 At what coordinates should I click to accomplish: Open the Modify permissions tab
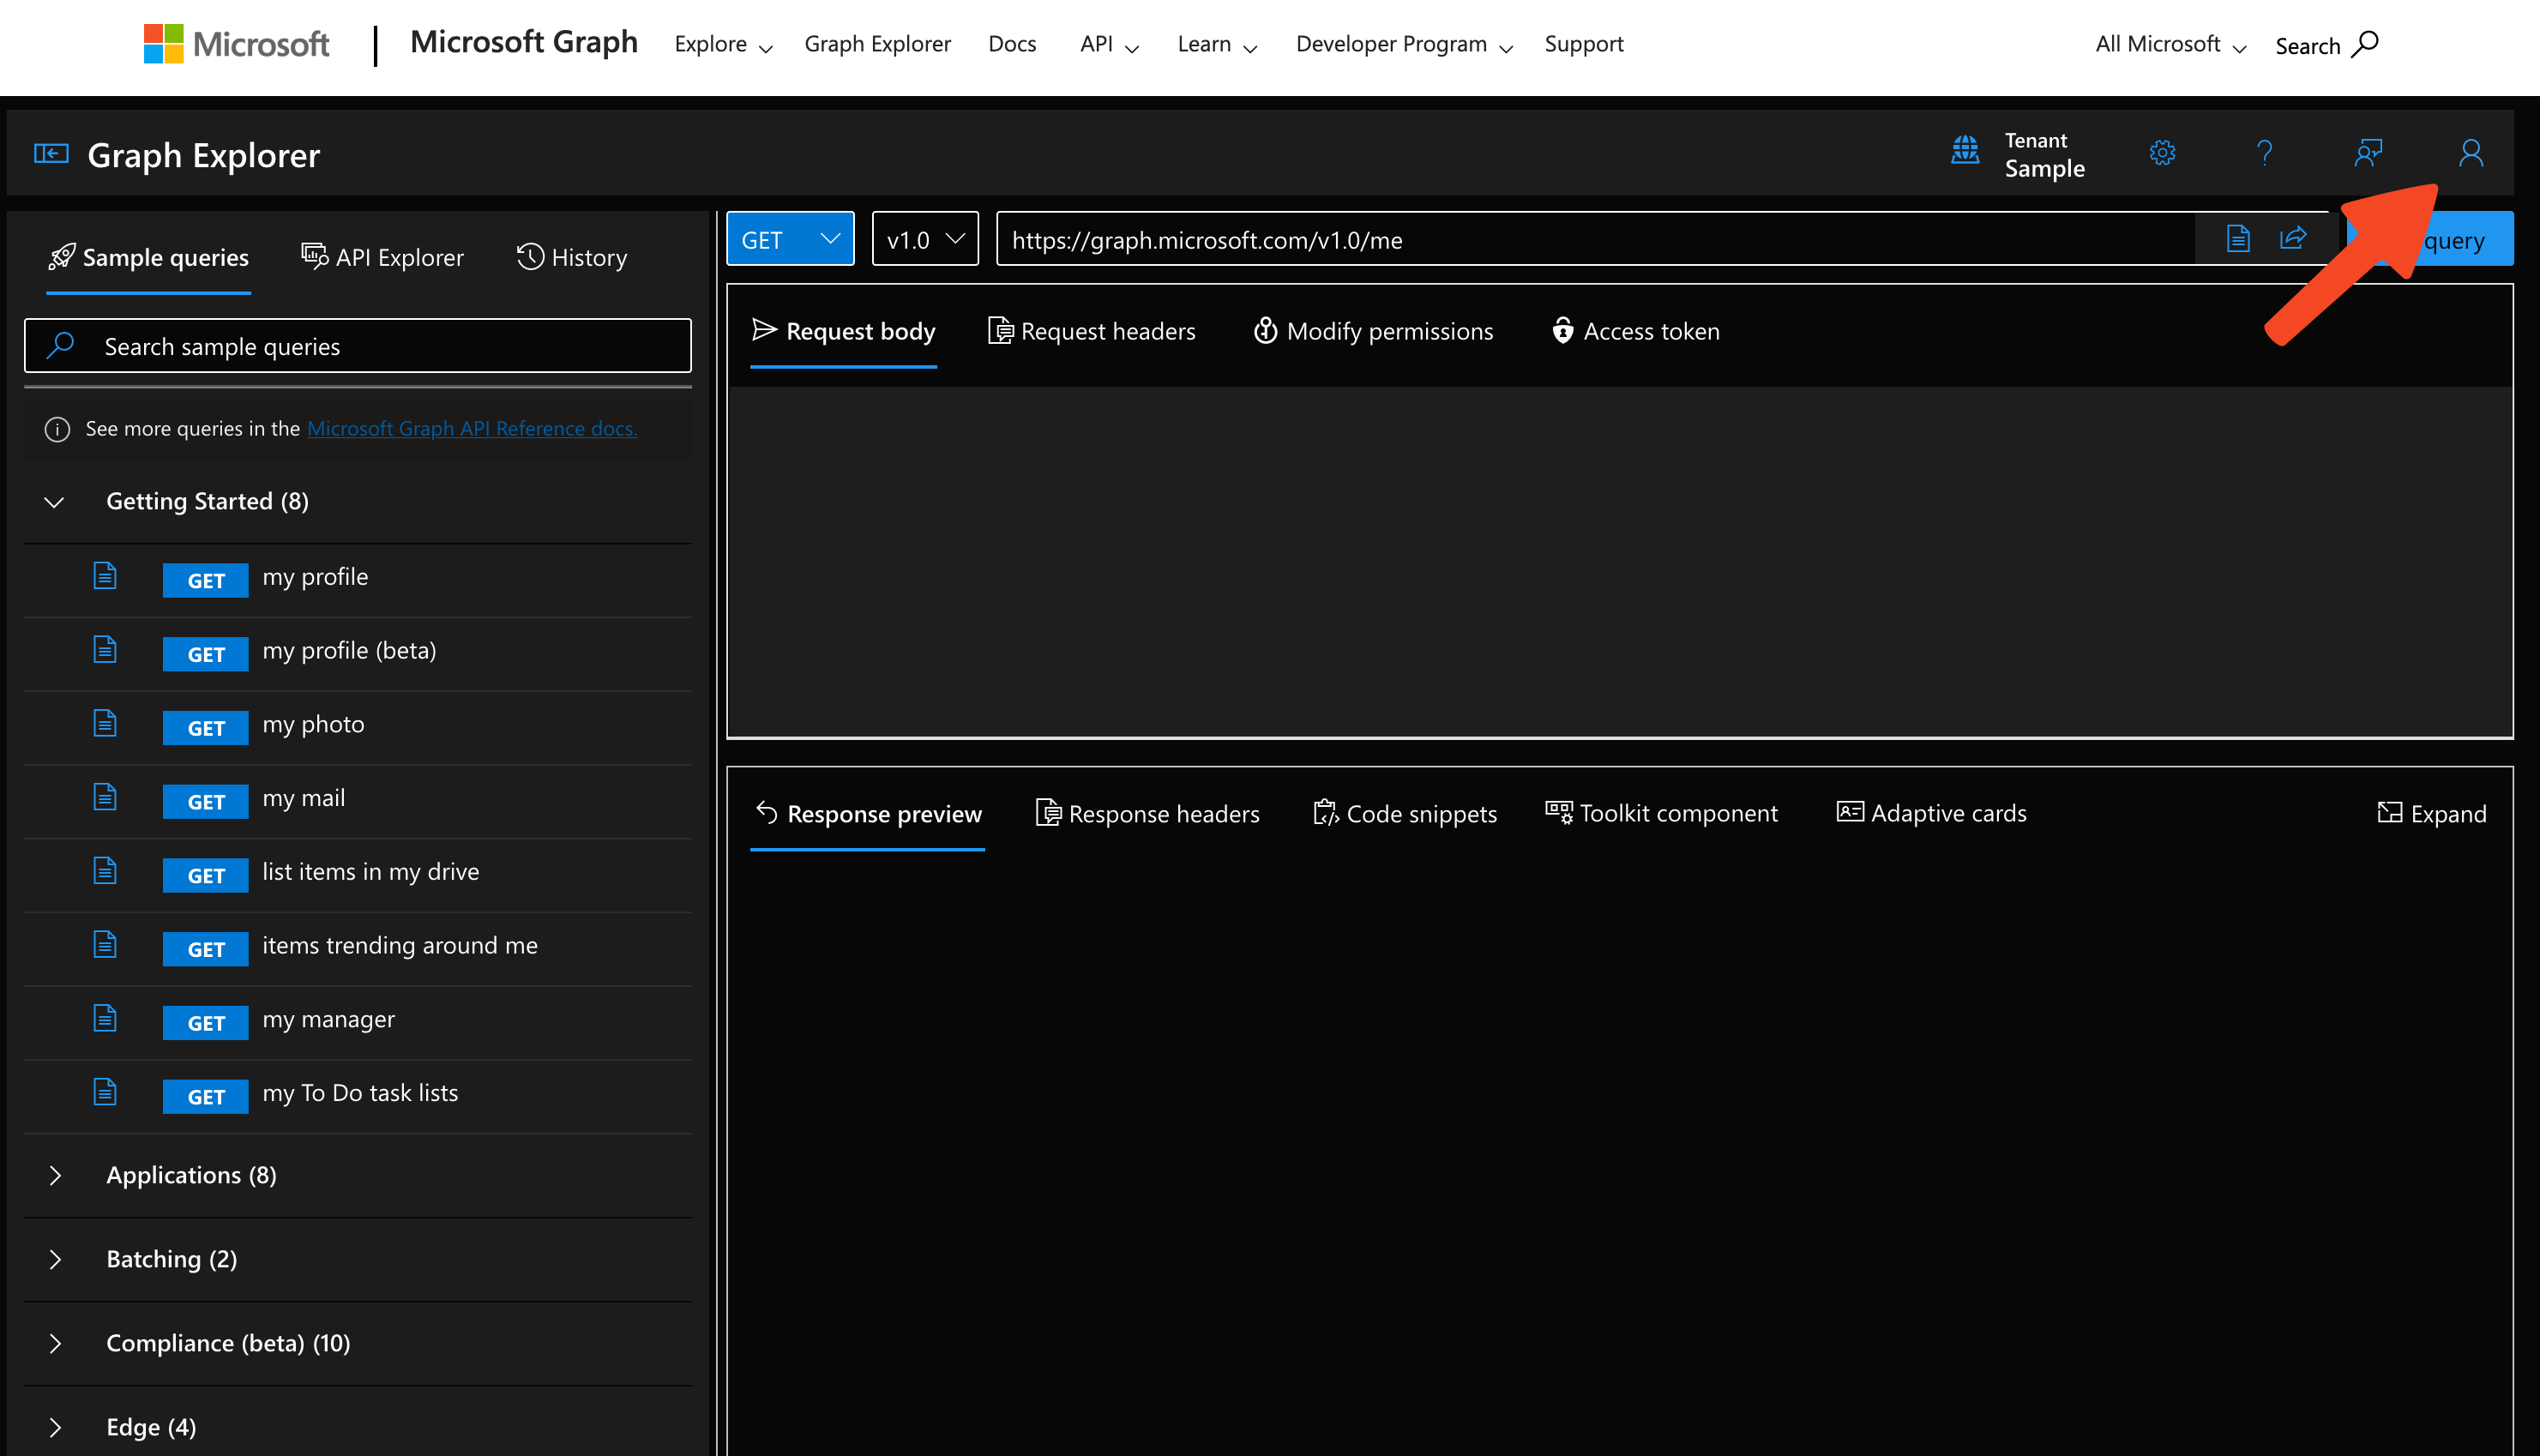1373,331
